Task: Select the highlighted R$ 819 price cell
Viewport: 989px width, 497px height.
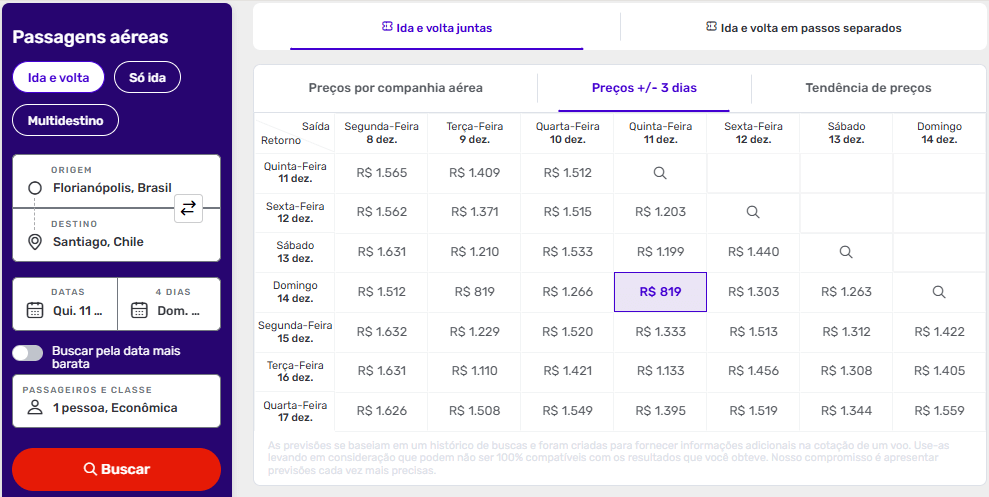Action: [x=660, y=292]
